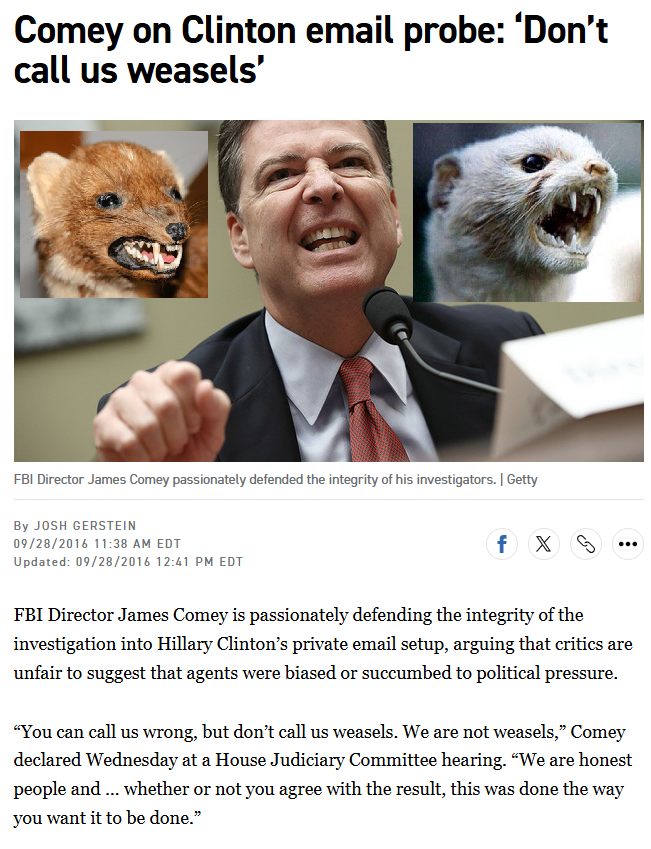Click the first paragraph about Clinton's email setup
651x849 pixels.
pyautogui.click(x=323, y=644)
